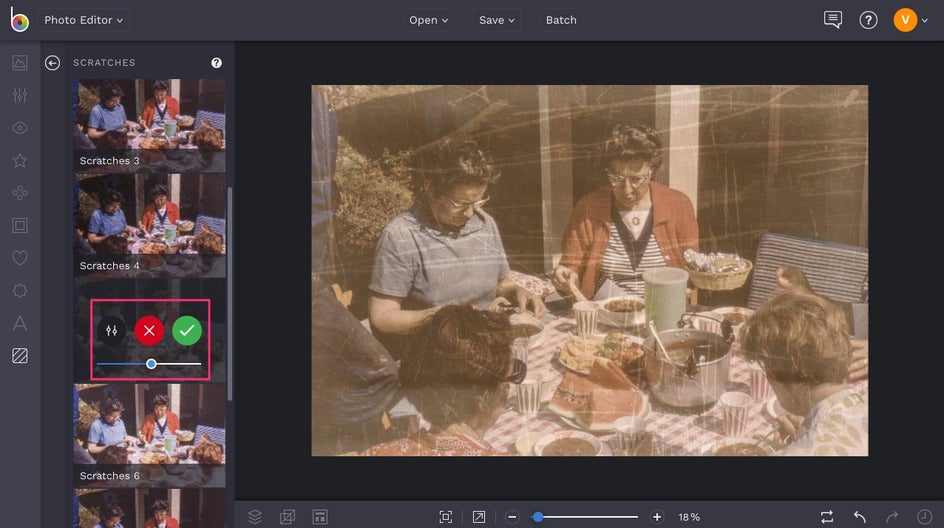
Task: Click the bottom bar grid layout icon
Action: (320, 517)
